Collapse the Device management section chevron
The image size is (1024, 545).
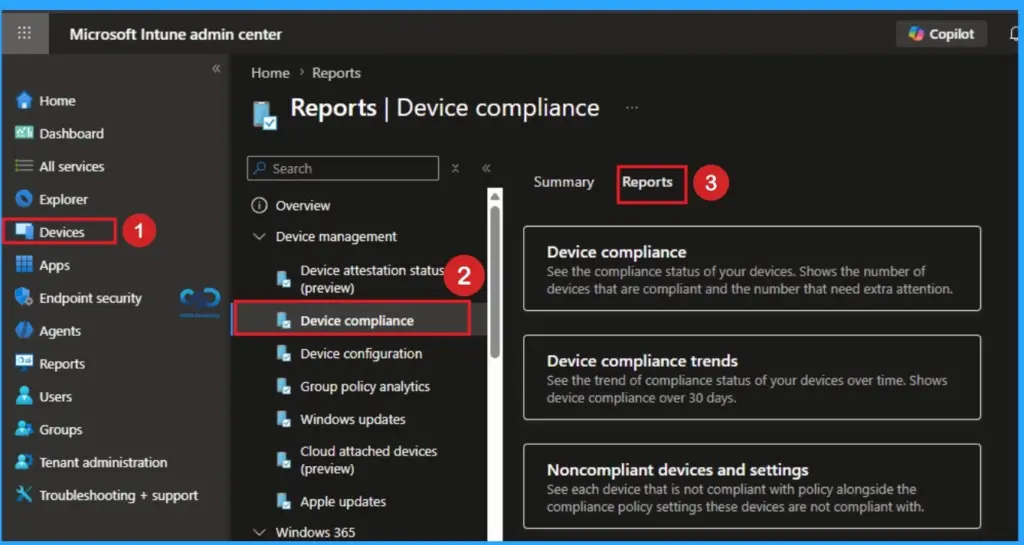coord(259,236)
